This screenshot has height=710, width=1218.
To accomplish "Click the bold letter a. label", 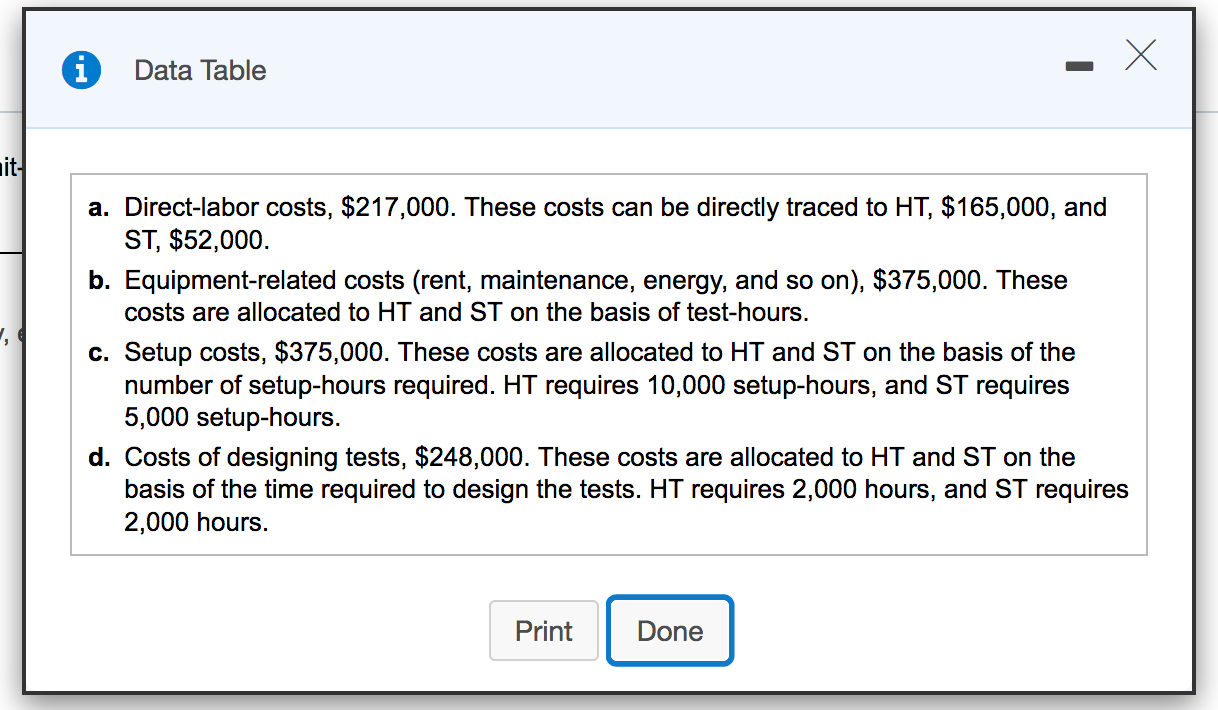I will (98, 208).
